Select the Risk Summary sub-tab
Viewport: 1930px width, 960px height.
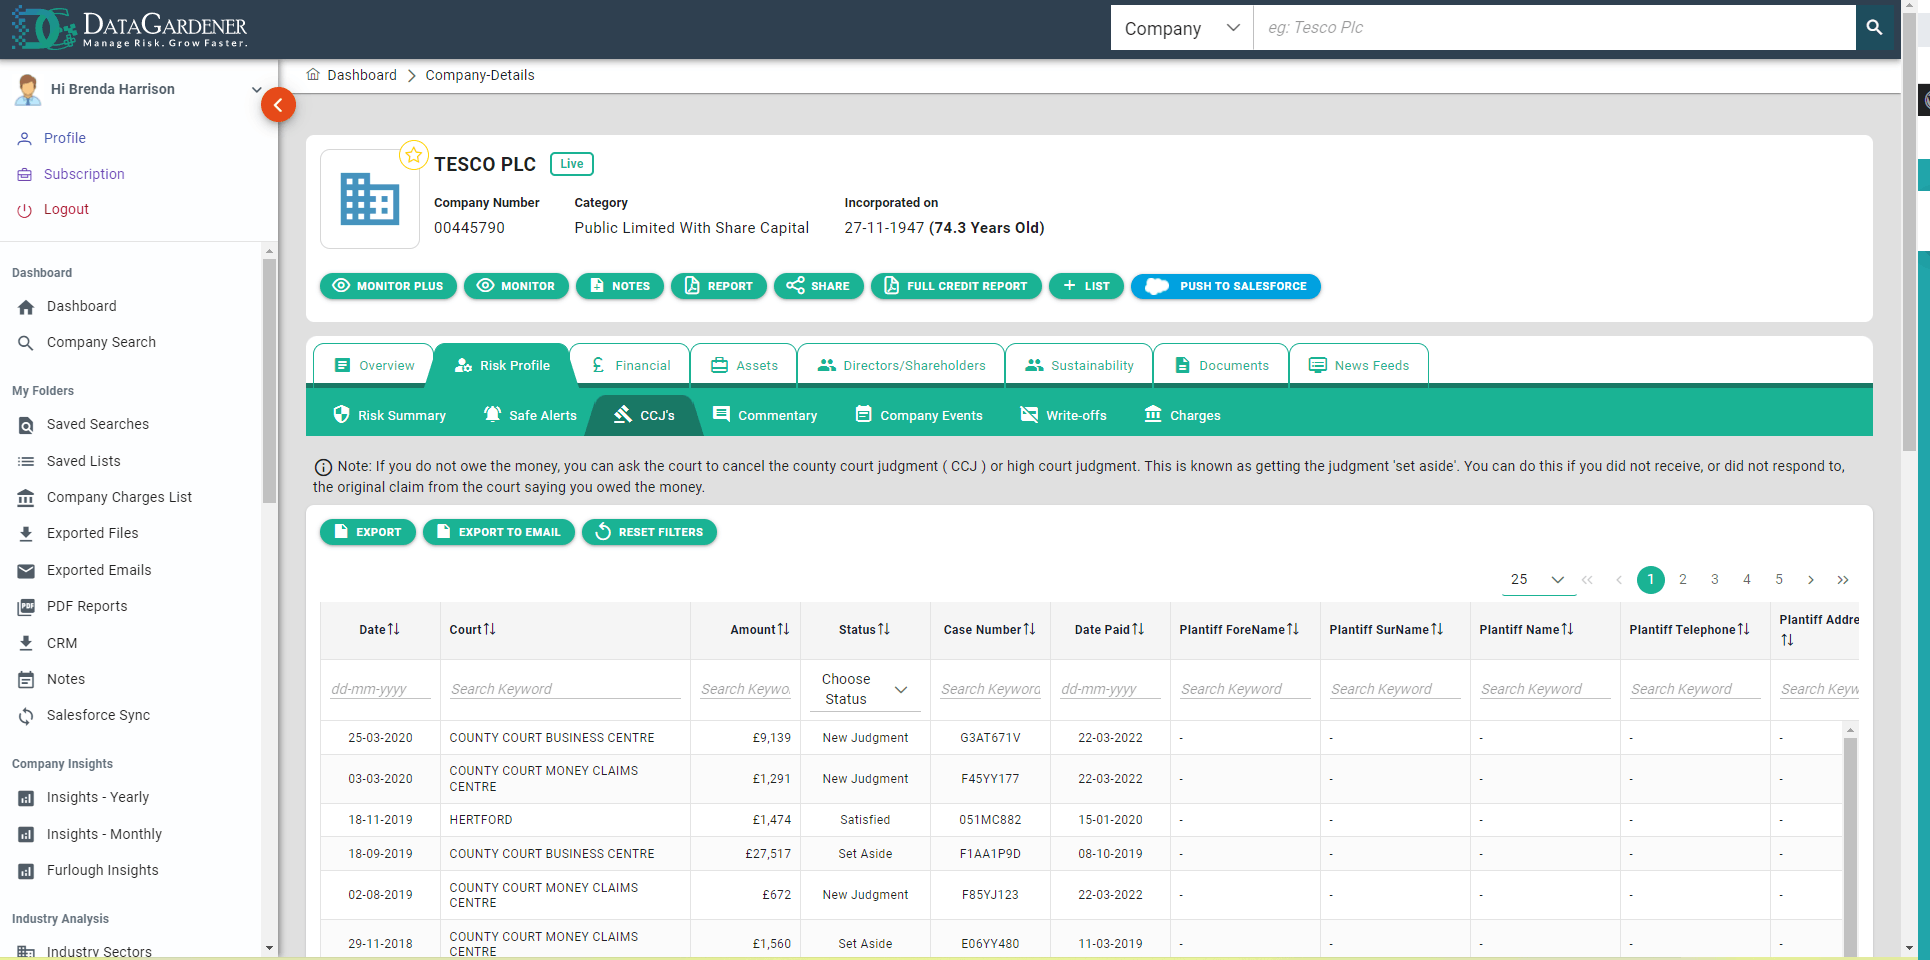click(x=389, y=415)
